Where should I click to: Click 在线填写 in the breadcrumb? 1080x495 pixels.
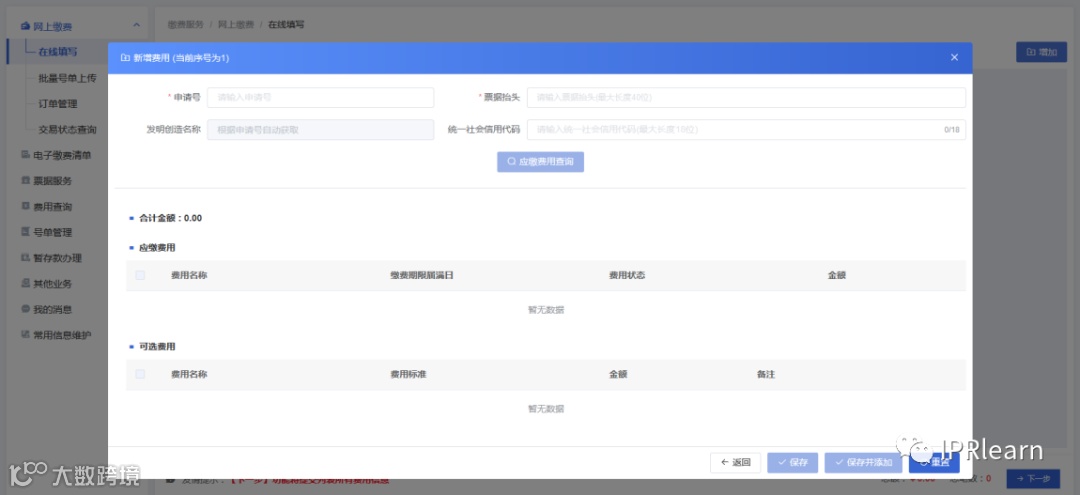click(x=287, y=24)
